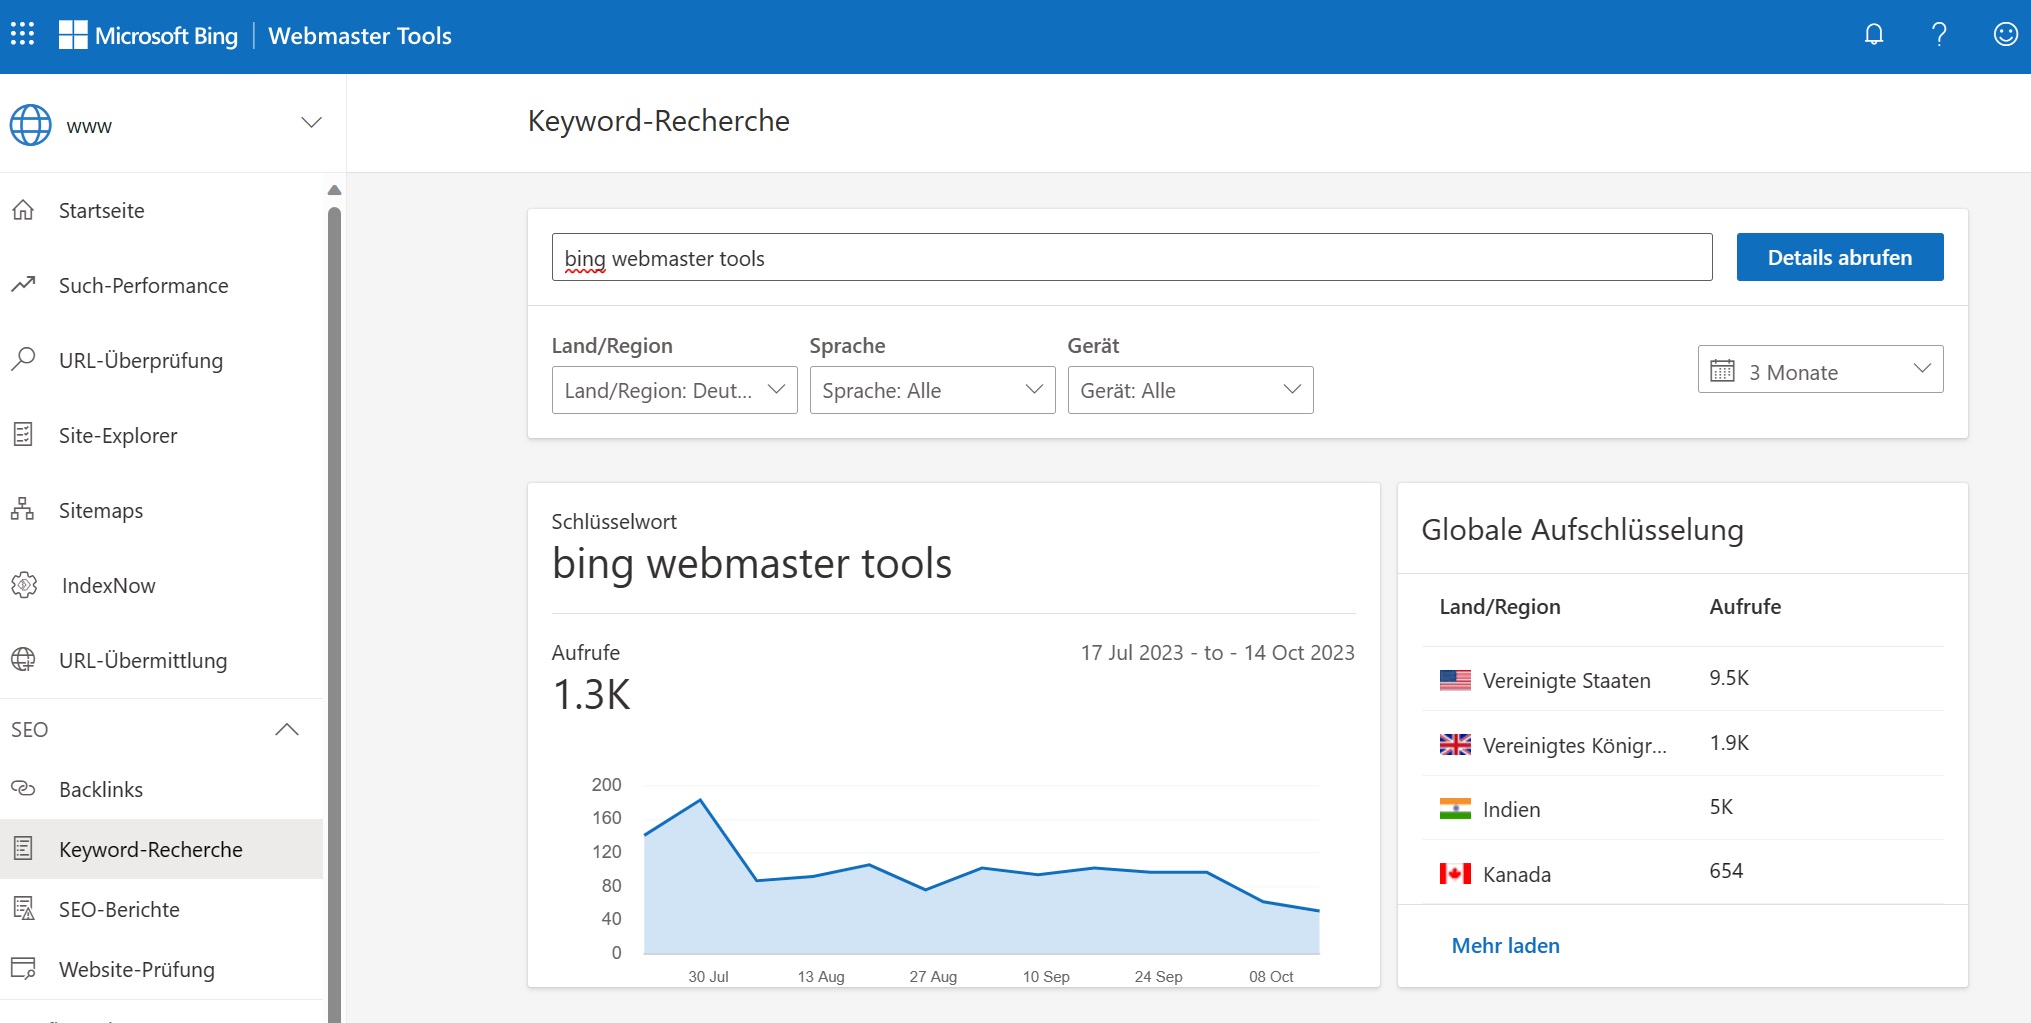The image size is (2031, 1023).
Task: Open the Land/Region: Deut... dropdown
Action: 674,390
